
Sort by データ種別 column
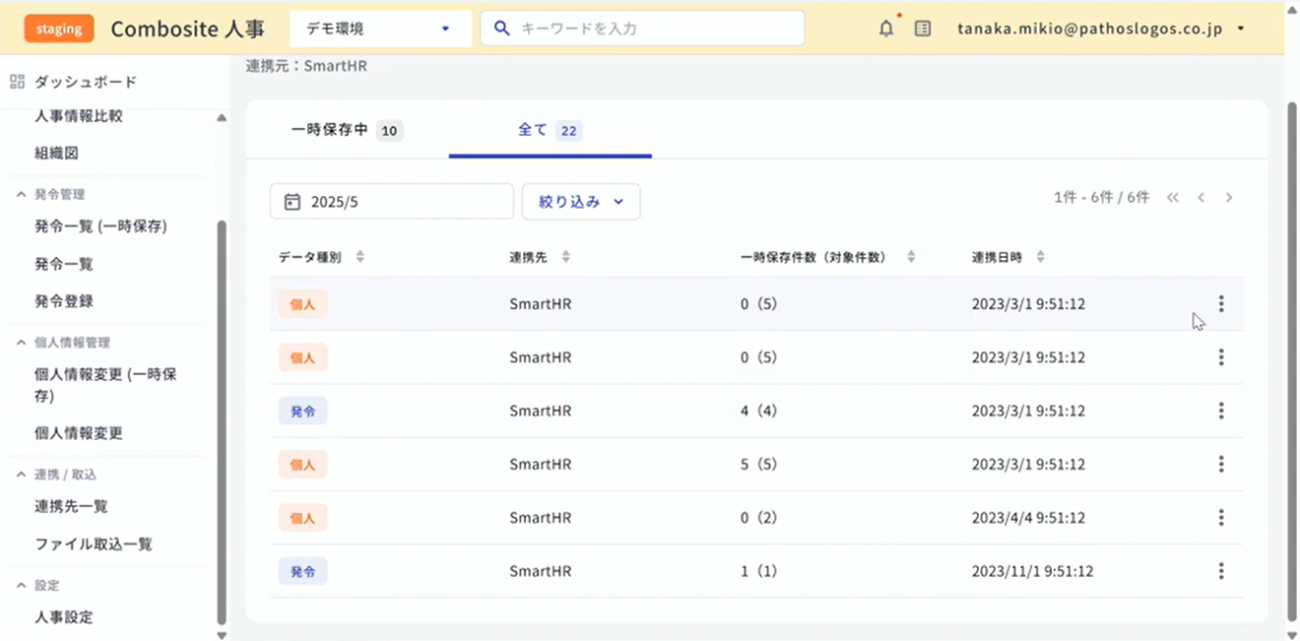360,257
